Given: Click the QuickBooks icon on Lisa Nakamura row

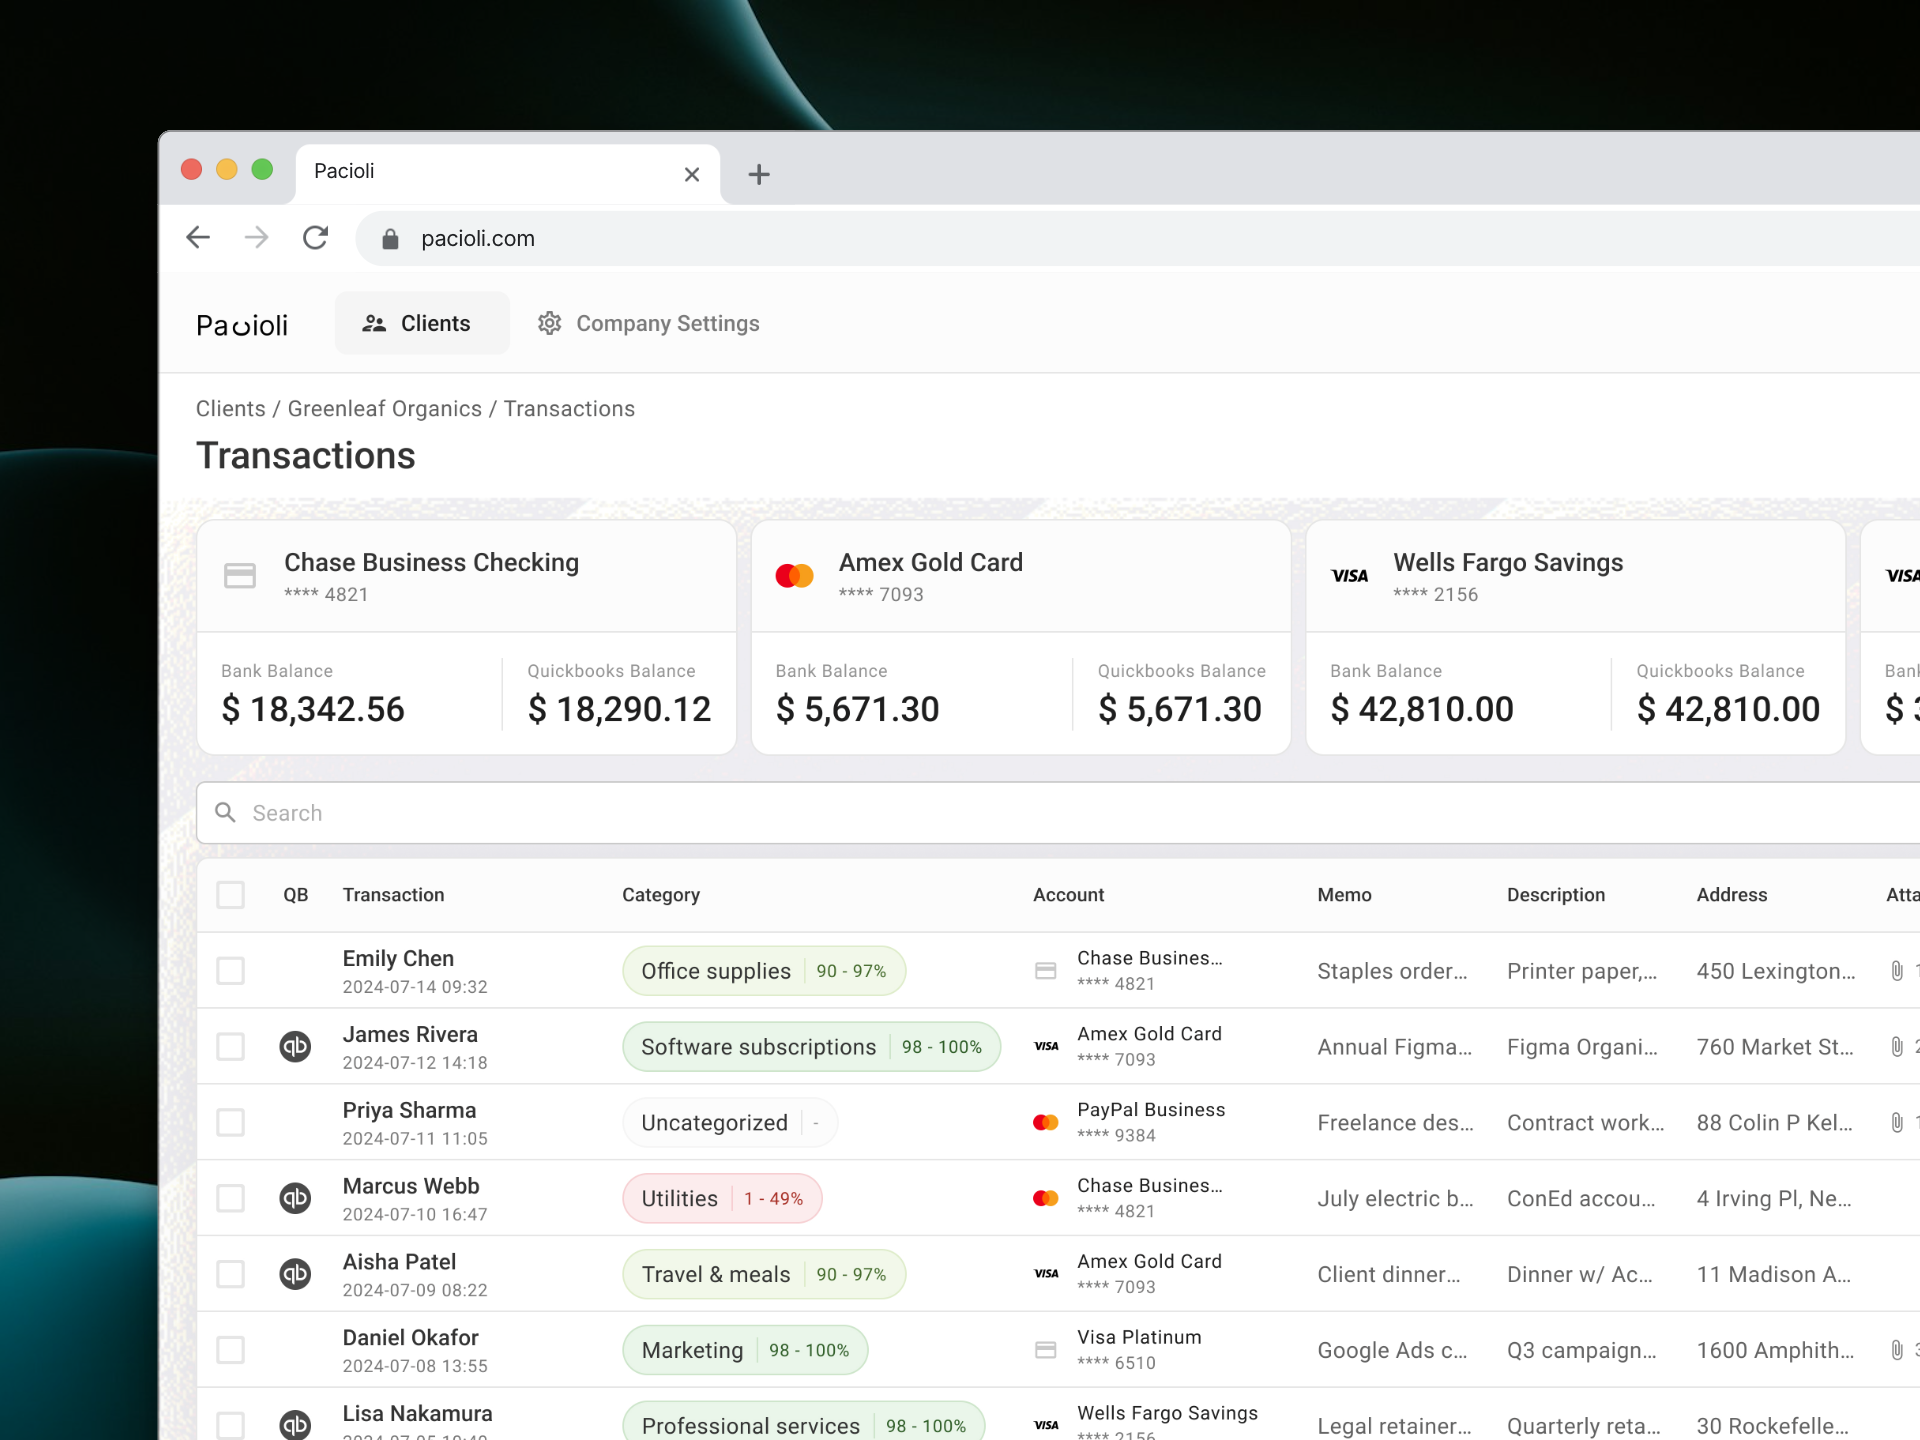Looking at the screenshot, I should click(295, 1424).
